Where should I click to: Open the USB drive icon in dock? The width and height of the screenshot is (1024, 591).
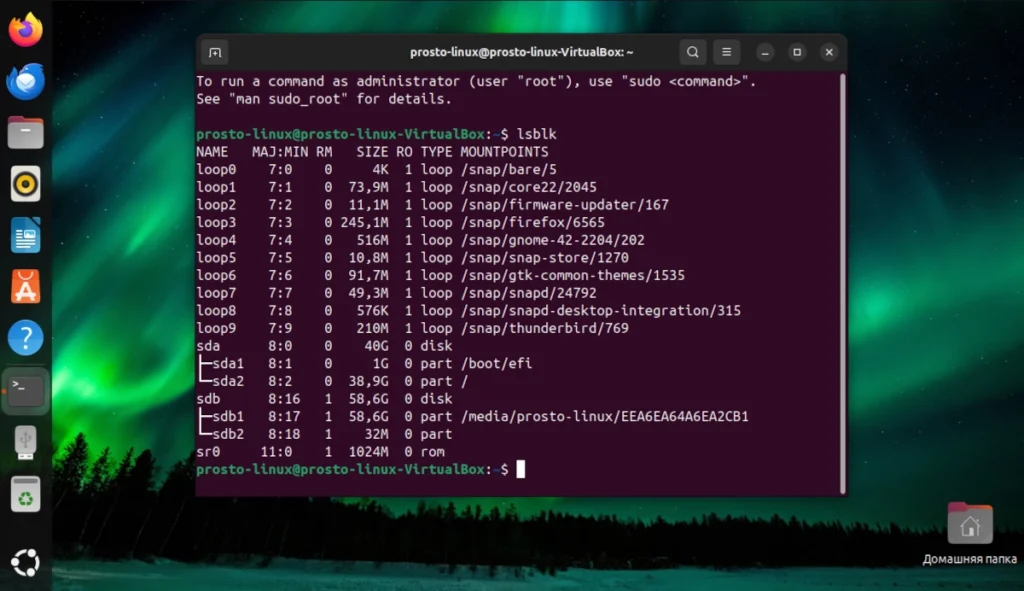coord(25,442)
